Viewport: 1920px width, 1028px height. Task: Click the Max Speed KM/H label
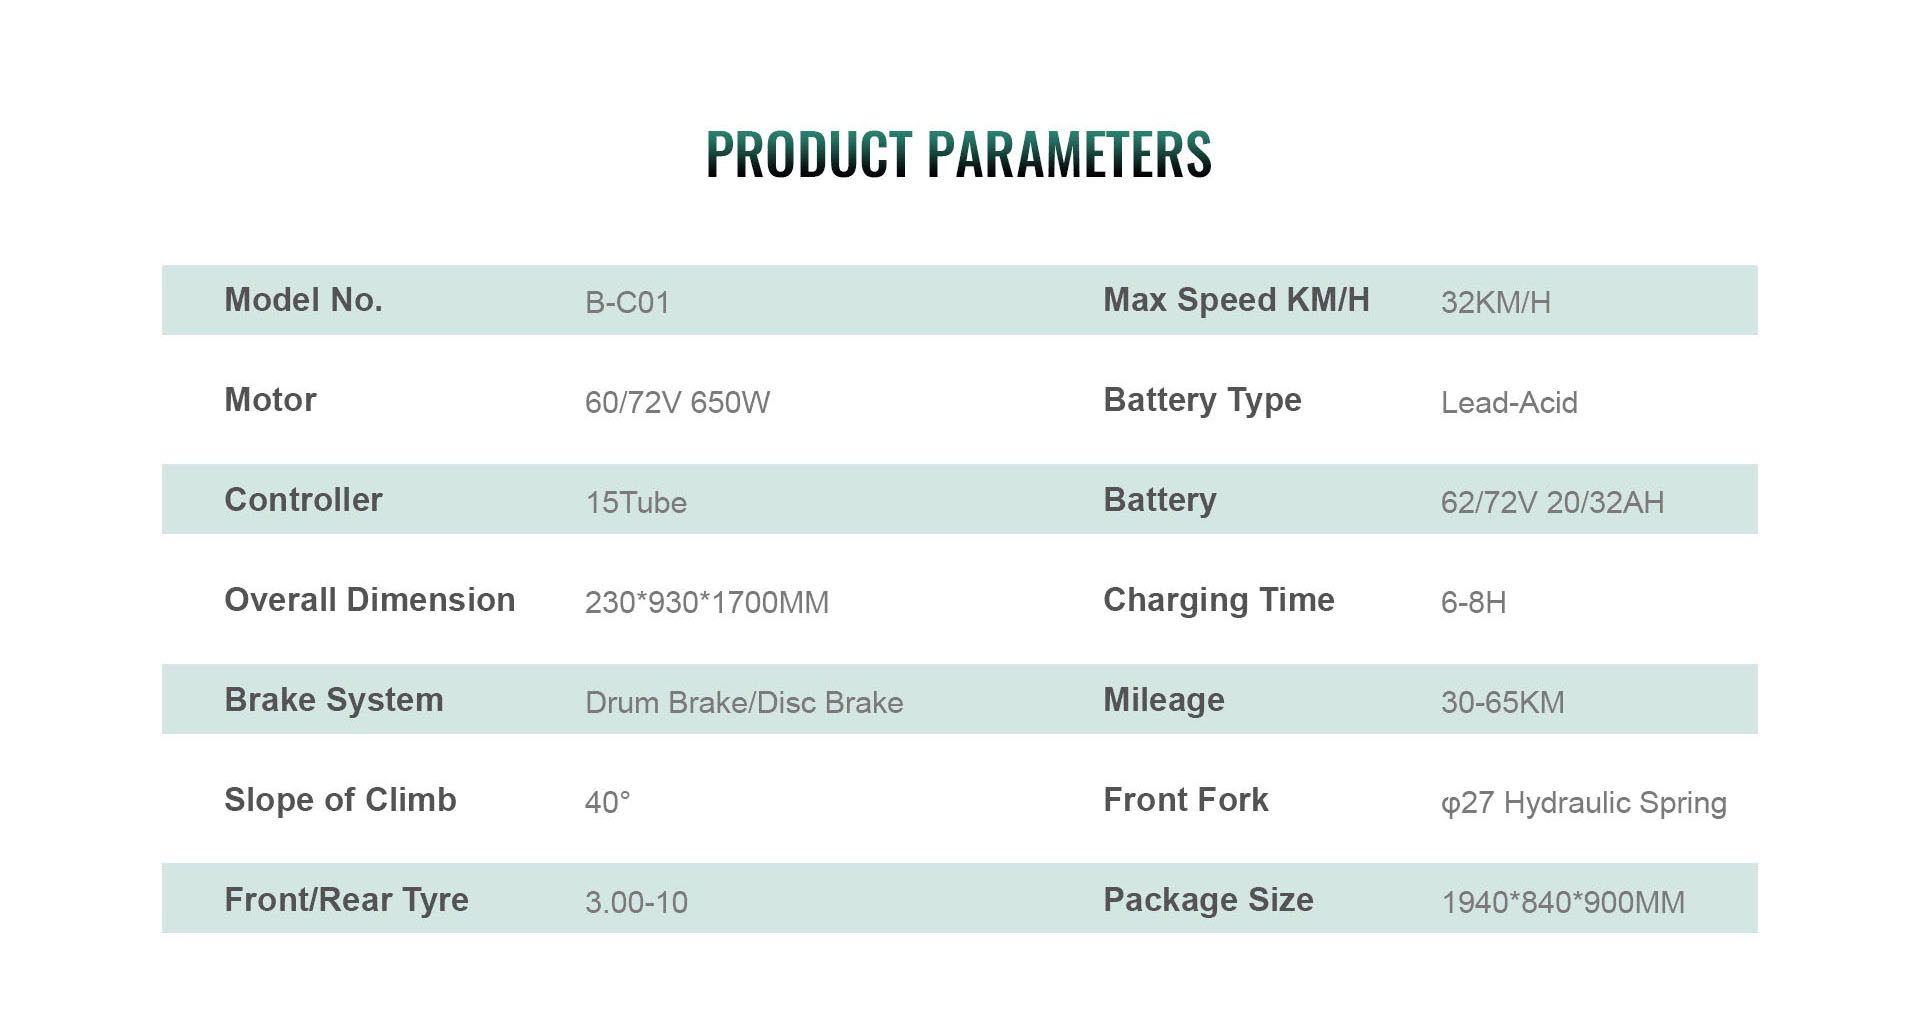point(1236,300)
